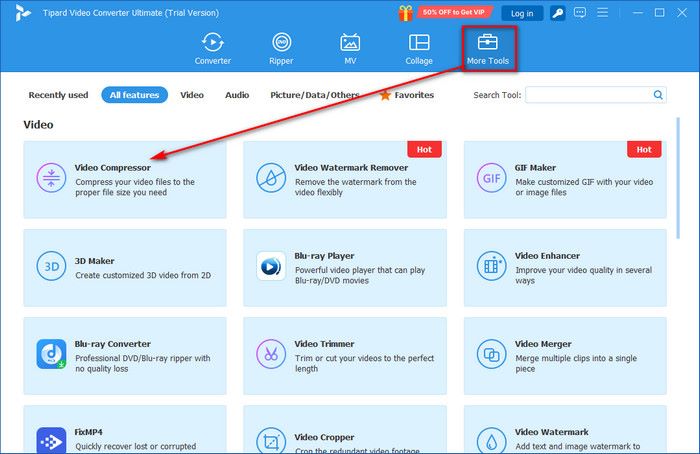
Task: Switch to the Audio category tab
Action: pos(237,95)
